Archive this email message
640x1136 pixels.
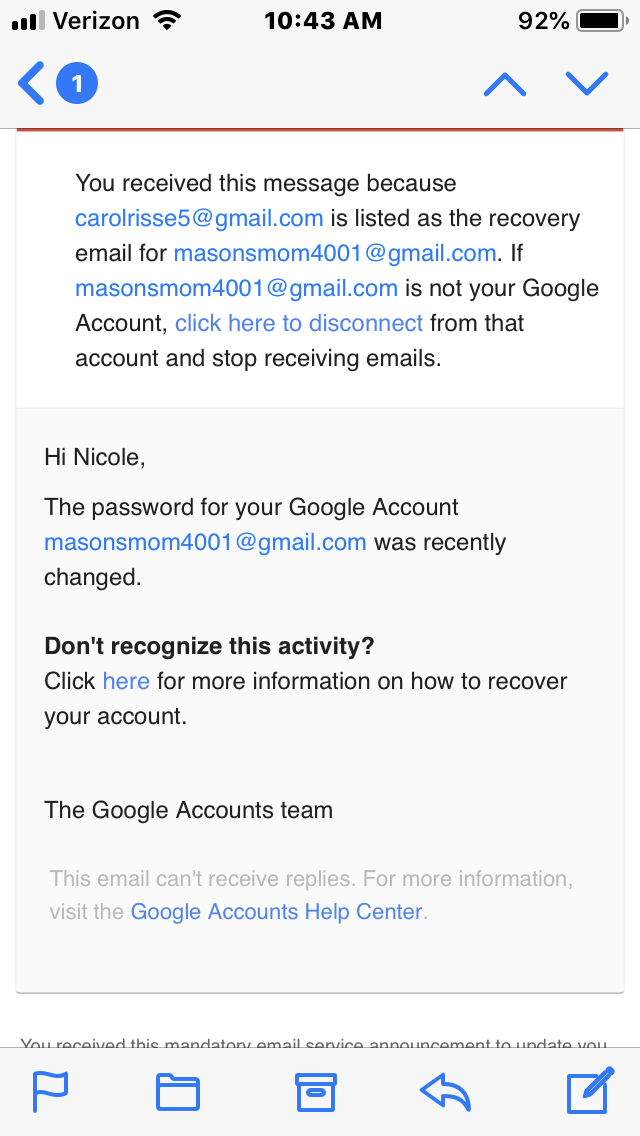coord(315,1092)
